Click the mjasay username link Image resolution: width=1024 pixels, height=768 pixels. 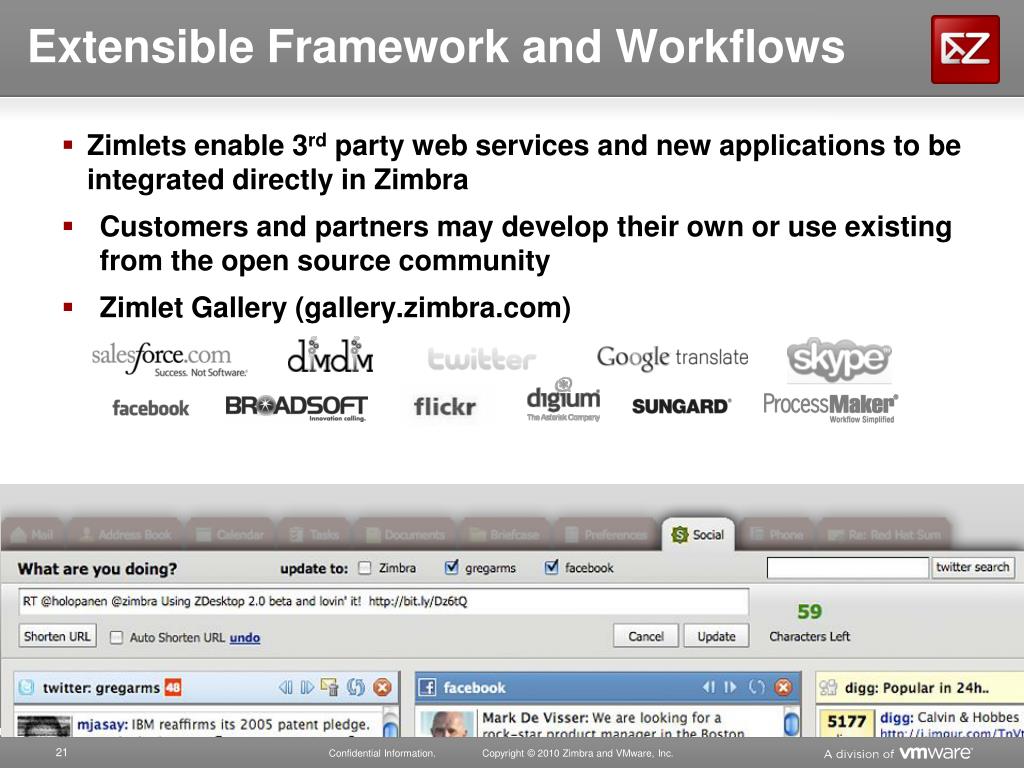click(102, 724)
